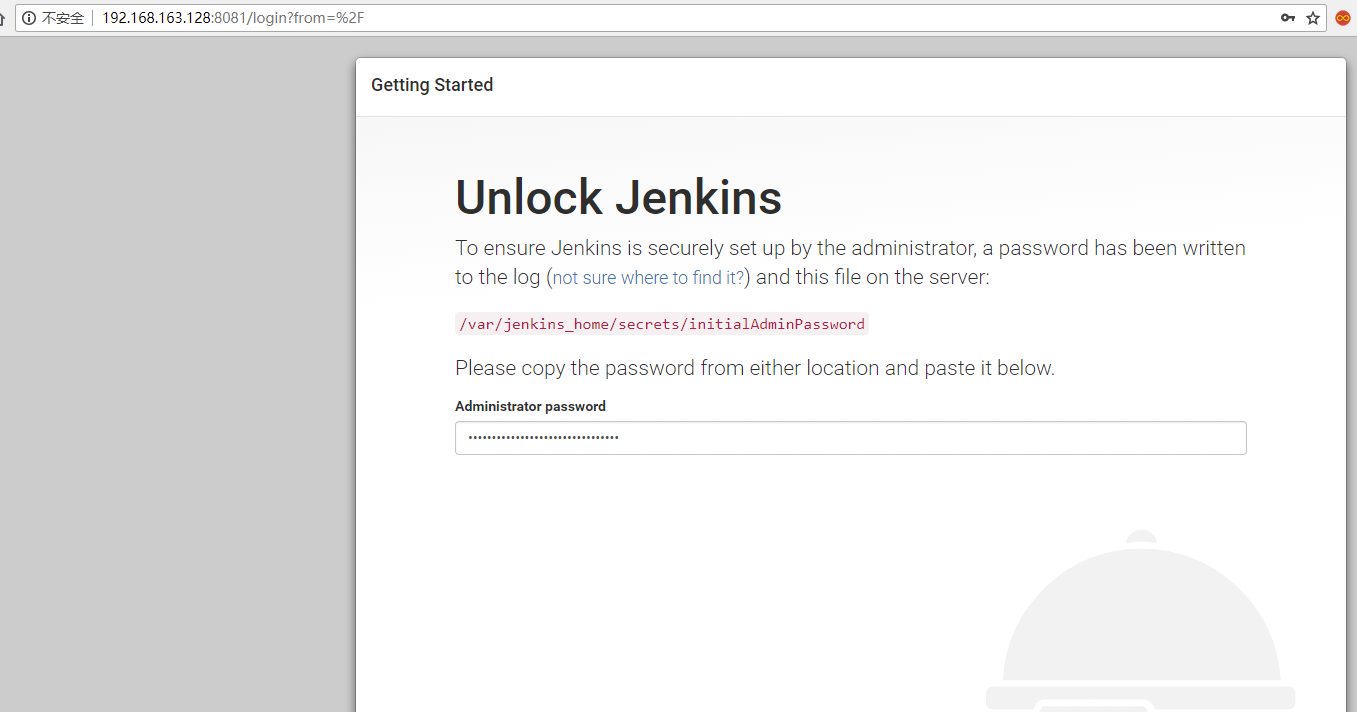Image resolution: width=1357 pixels, height=712 pixels.
Task: Click the masked password dots
Action: 543,438
